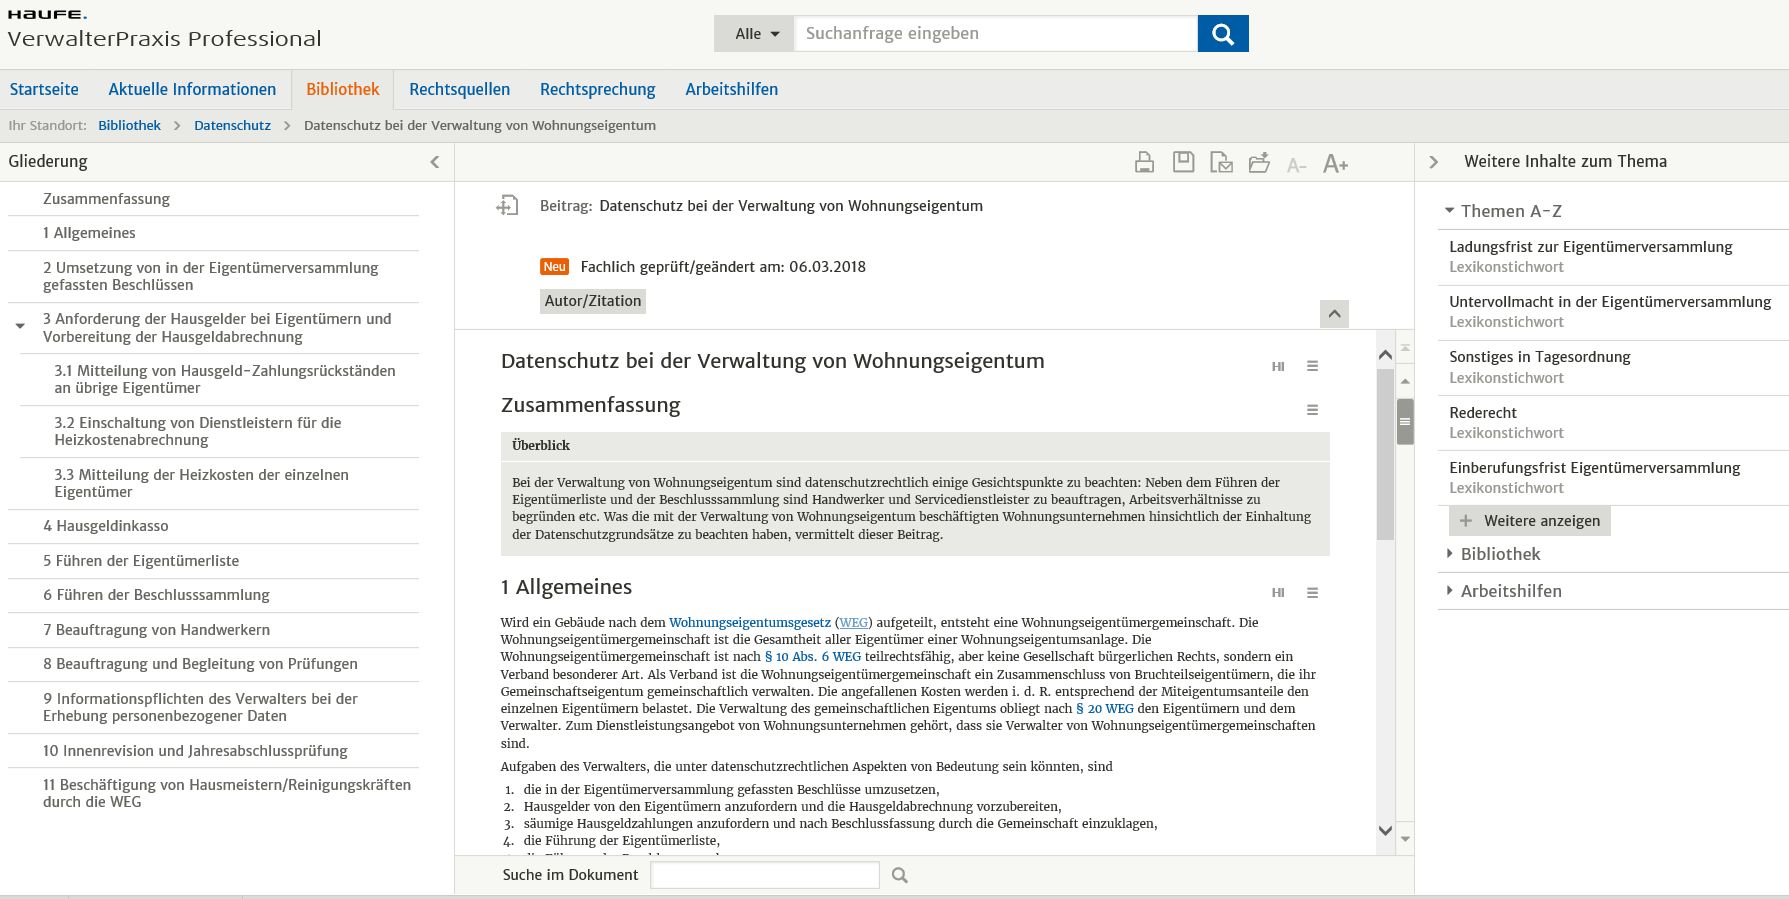Click the inner scrollbar up chevron
Image resolution: width=1789 pixels, height=899 pixels.
(1385, 355)
